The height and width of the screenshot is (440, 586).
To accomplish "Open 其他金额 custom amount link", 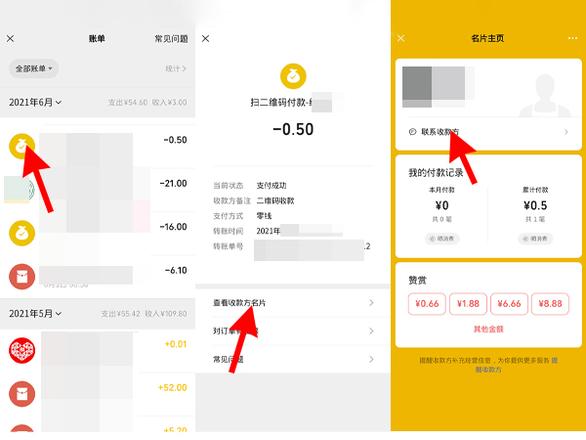I will pyautogui.click(x=488, y=329).
